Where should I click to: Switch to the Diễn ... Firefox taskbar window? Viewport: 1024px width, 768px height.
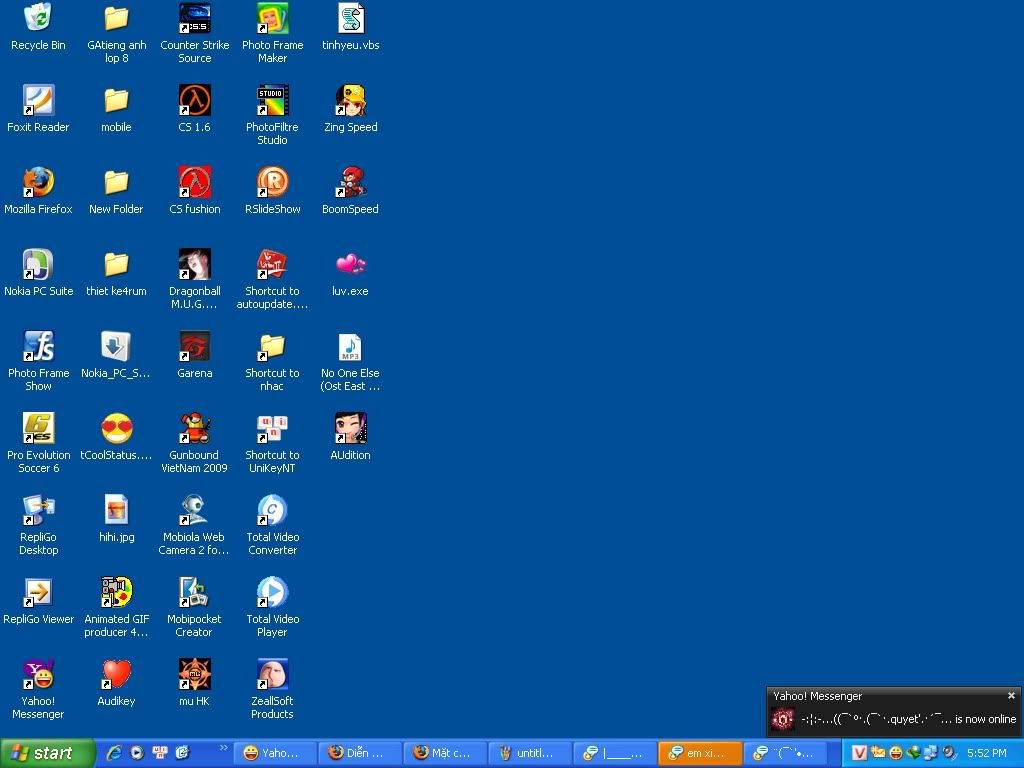361,753
